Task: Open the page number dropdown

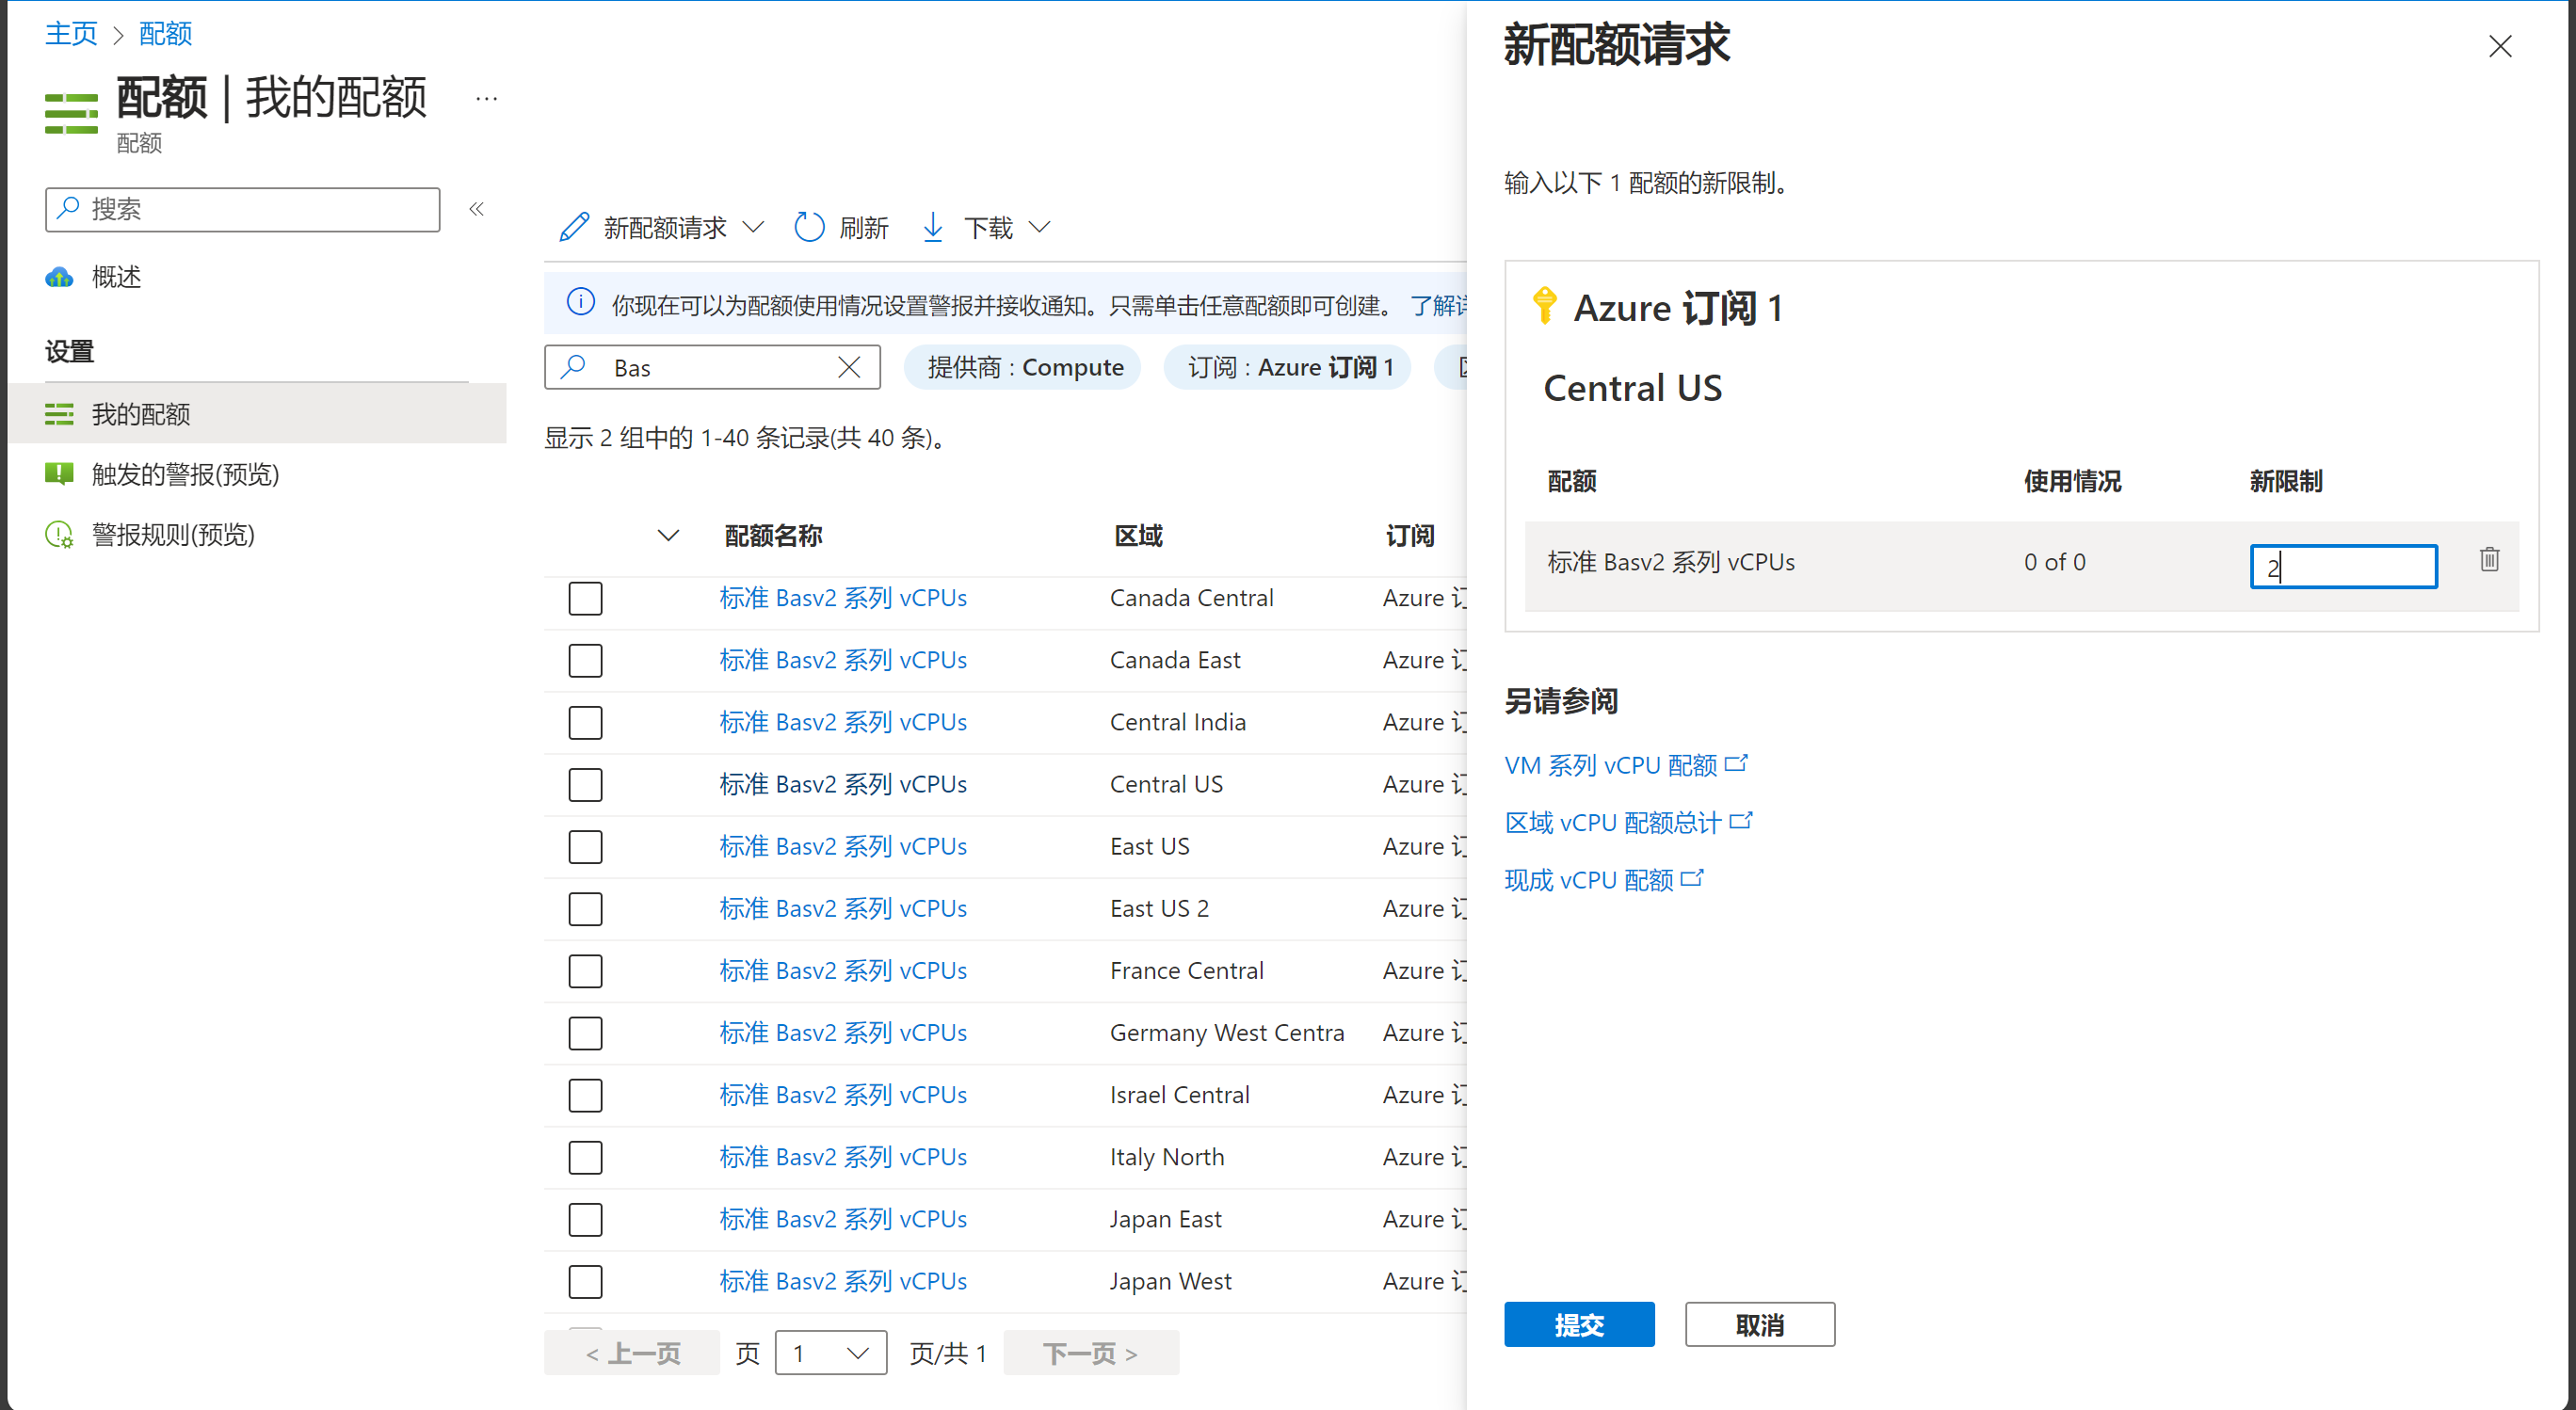Action: [831, 1353]
